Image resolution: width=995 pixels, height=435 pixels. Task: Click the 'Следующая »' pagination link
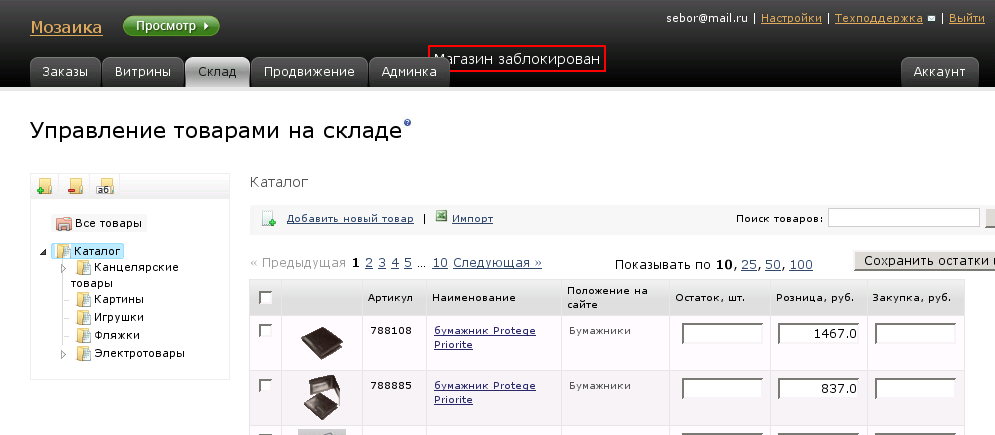(498, 263)
